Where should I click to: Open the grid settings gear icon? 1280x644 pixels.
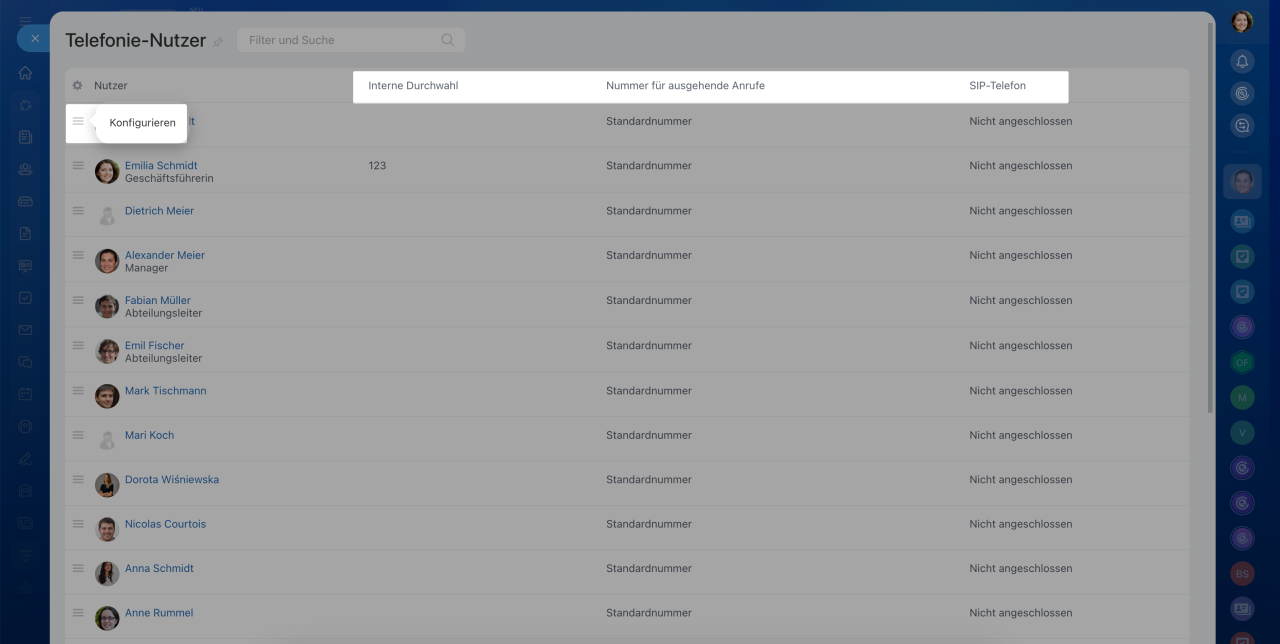(x=78, y=86)
